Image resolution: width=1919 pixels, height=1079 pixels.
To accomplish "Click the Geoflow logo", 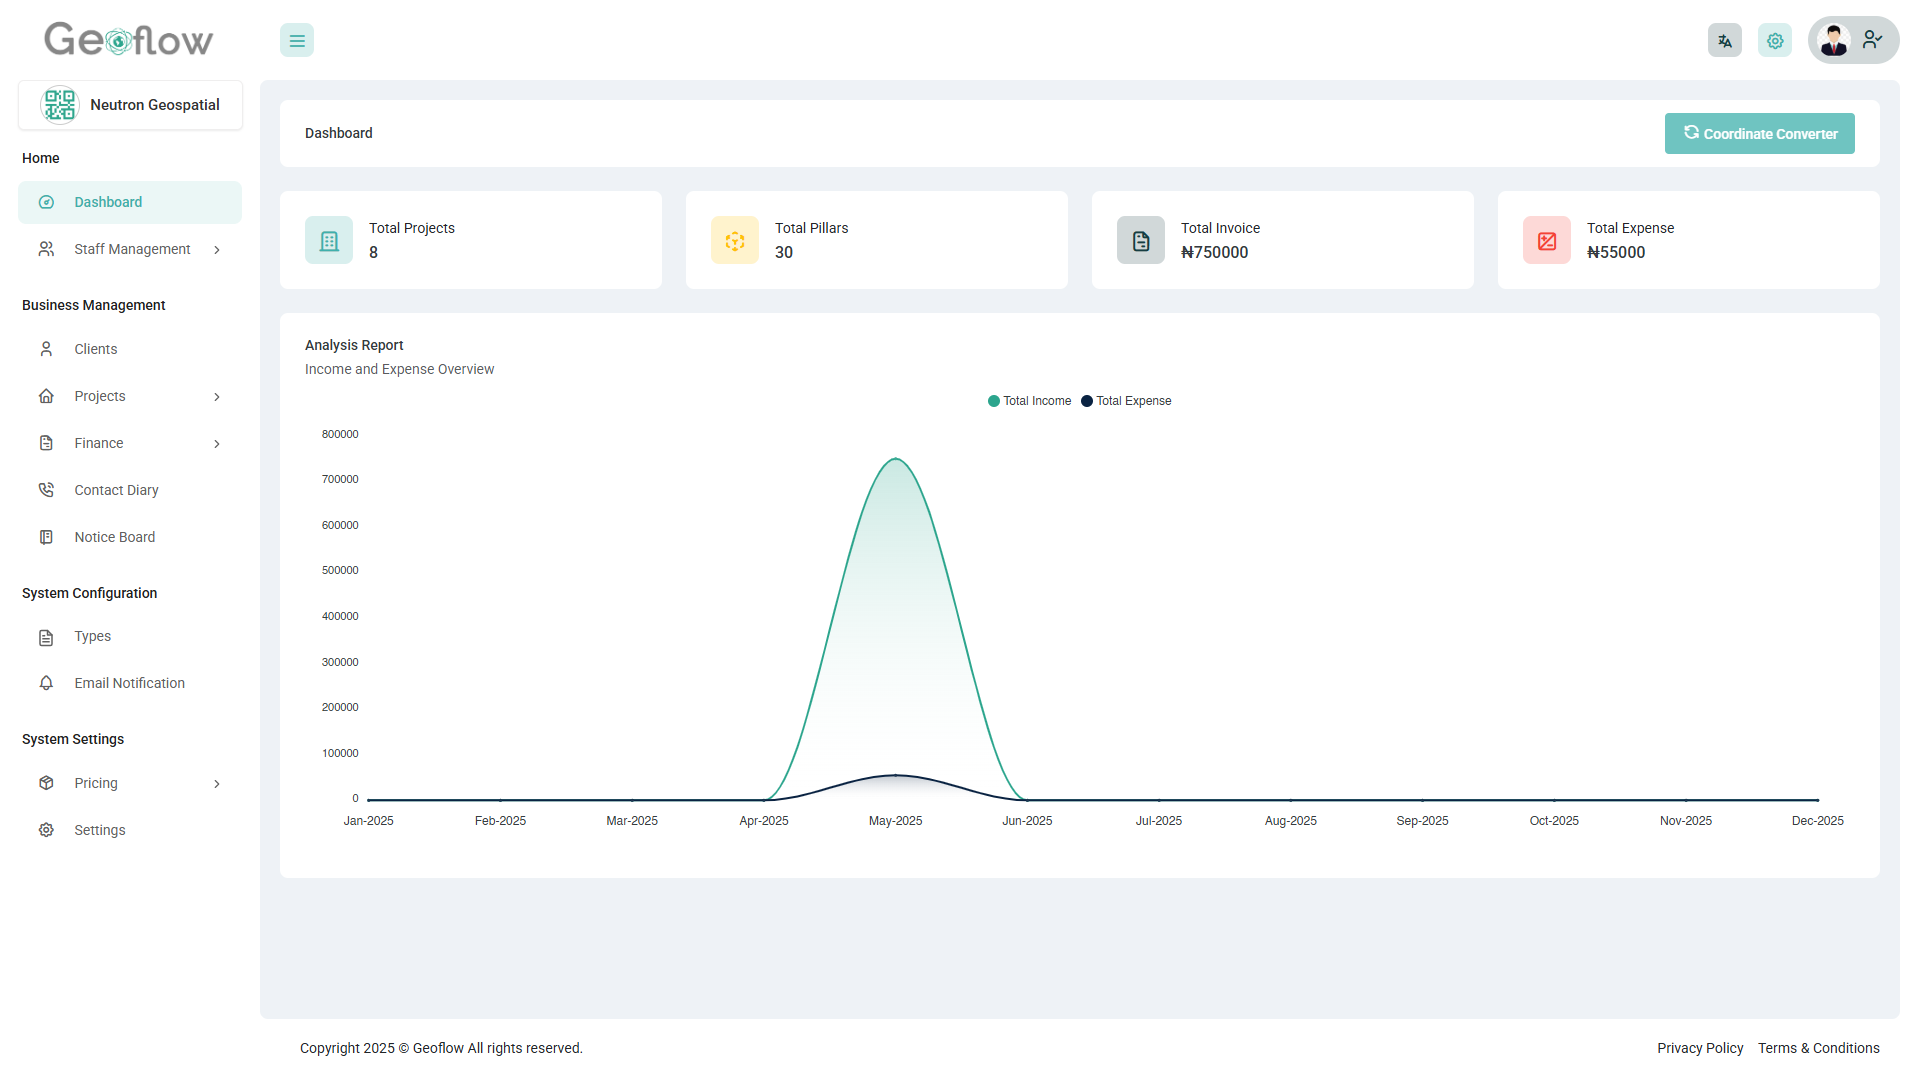I will pyautogui.click(x=129, y=40).
